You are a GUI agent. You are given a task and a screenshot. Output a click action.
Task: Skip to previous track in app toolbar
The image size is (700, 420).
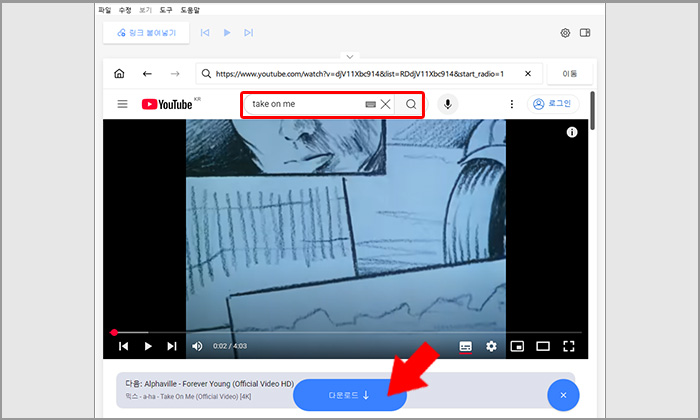205,33
